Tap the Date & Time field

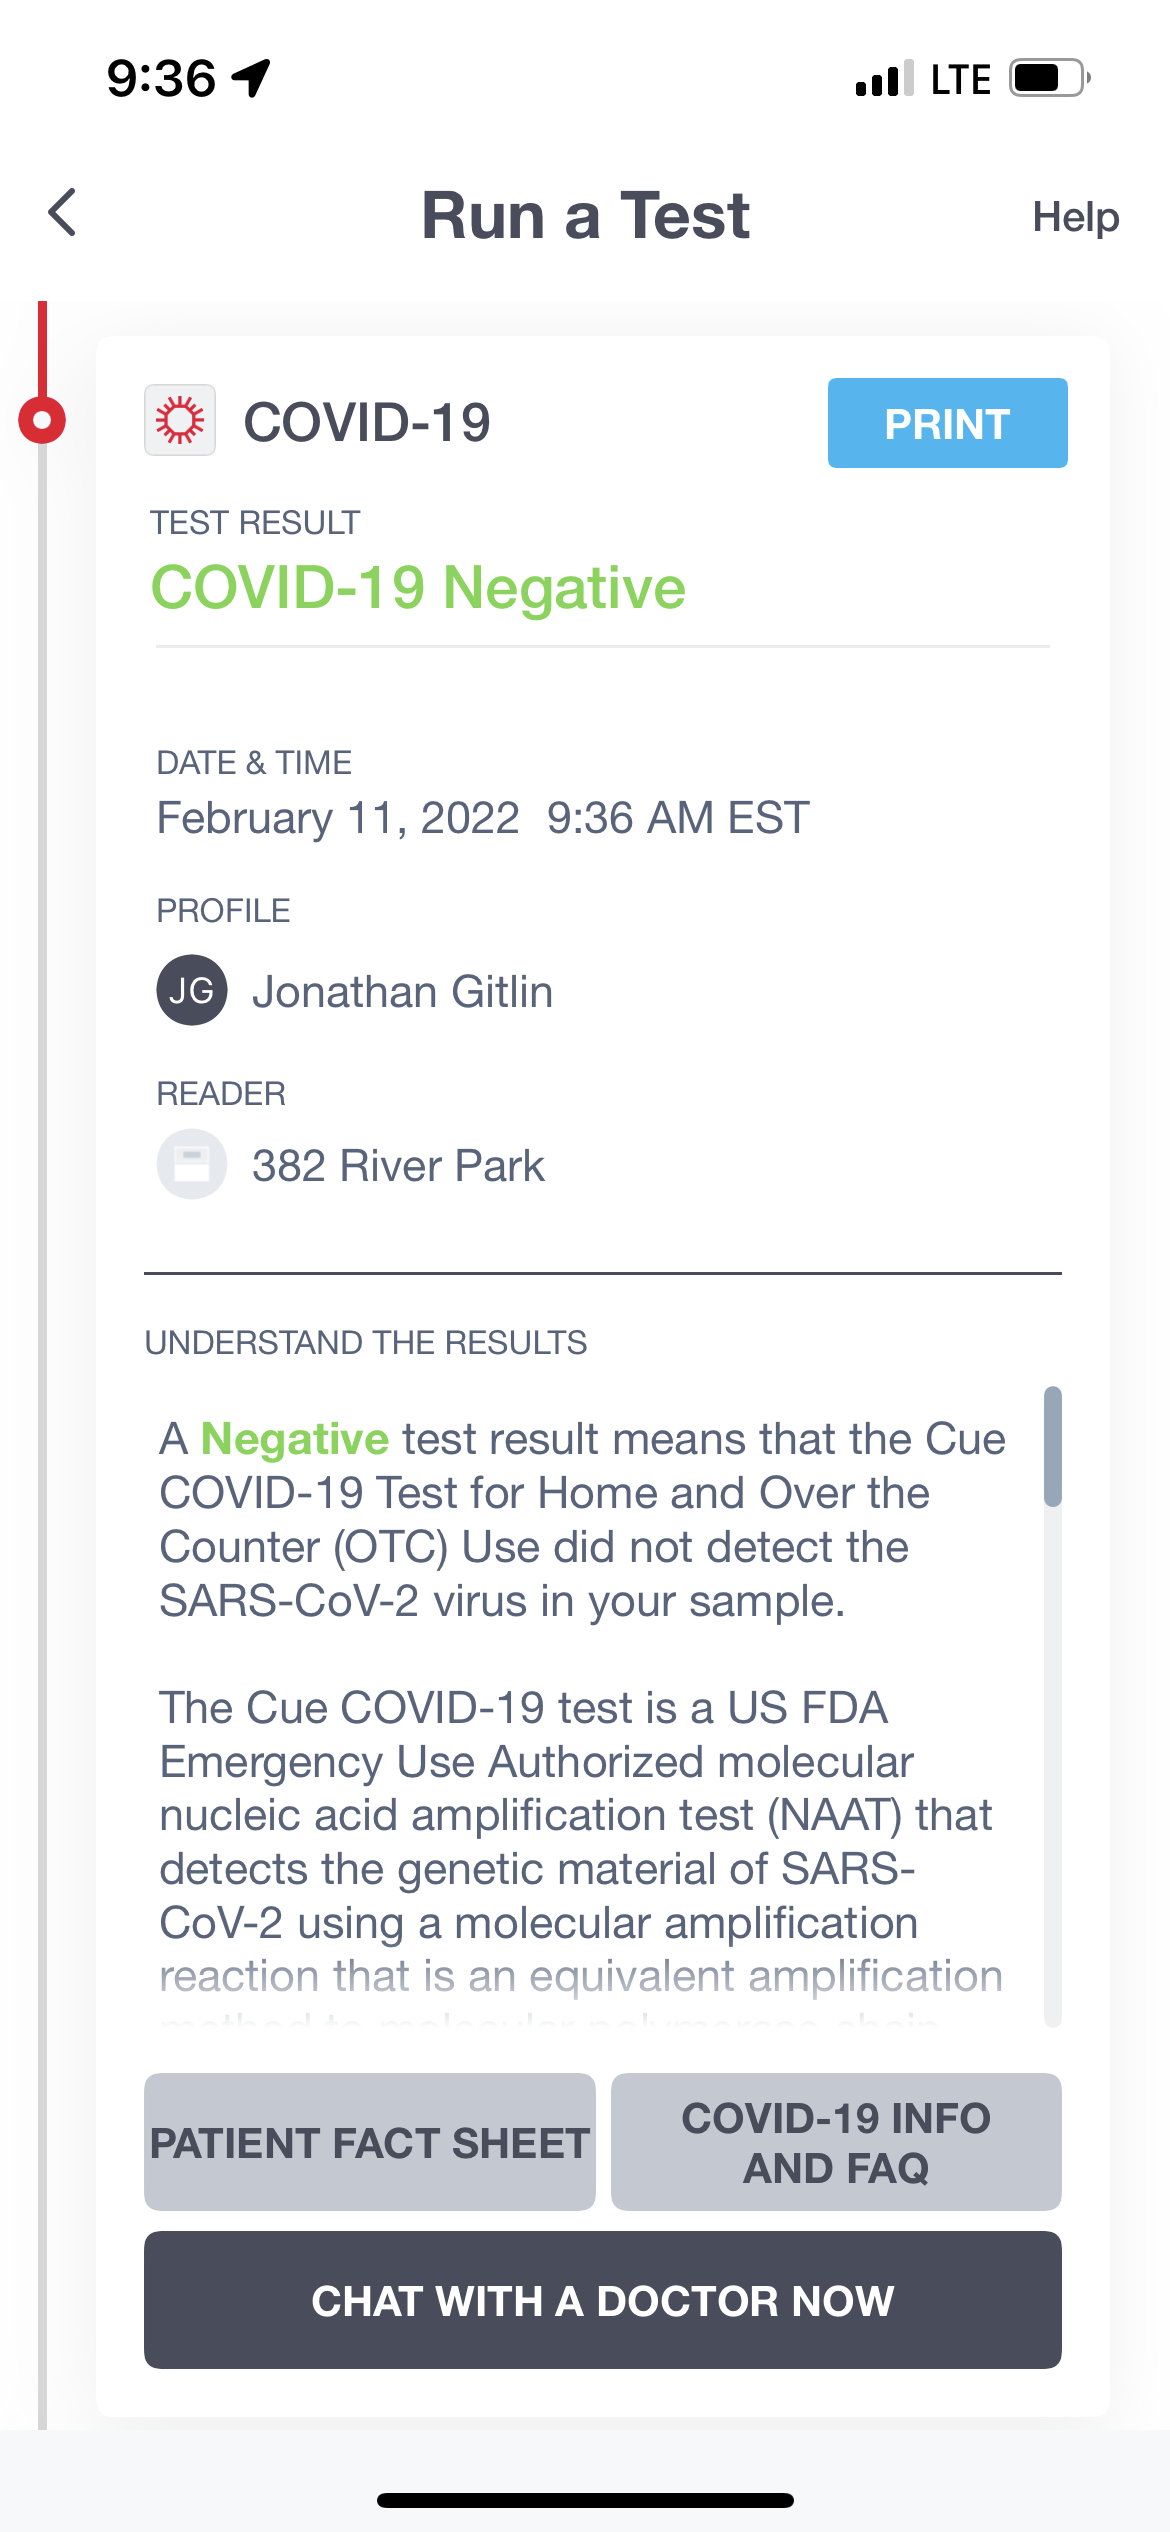coord(482,816)
